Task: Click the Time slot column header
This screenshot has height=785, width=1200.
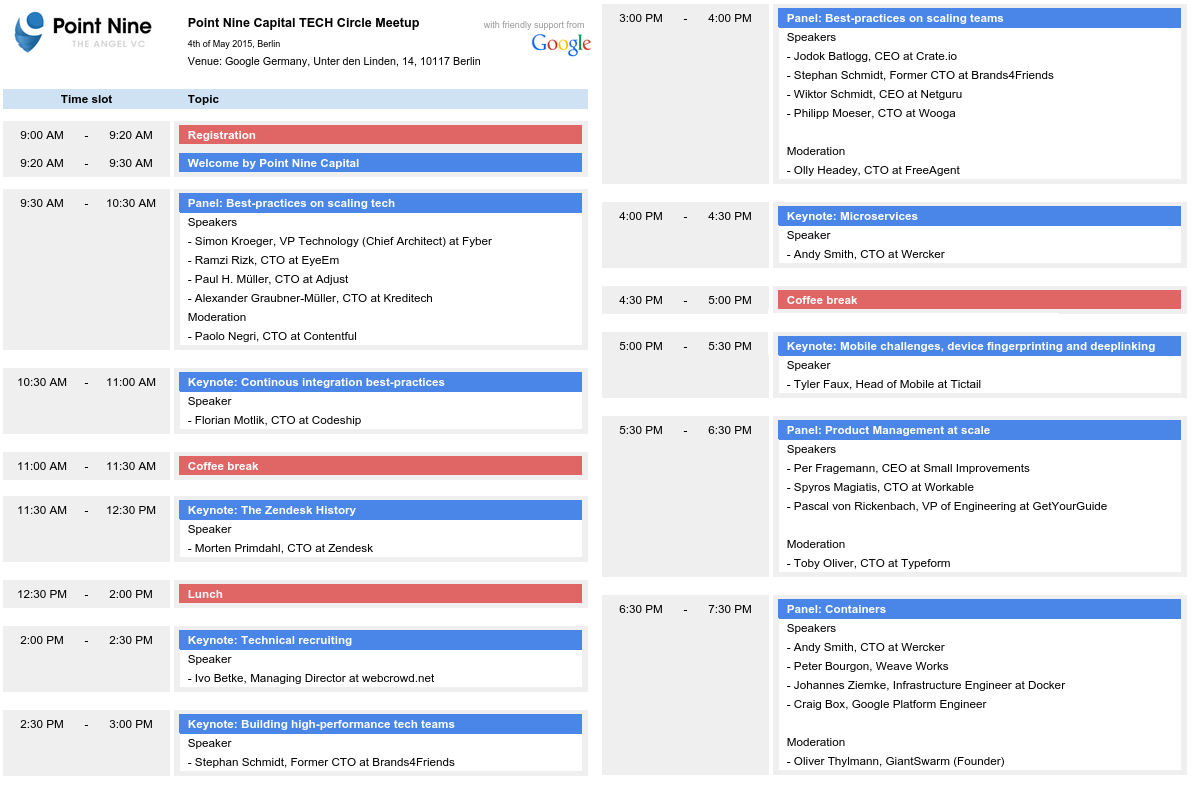Action: tap(86, 99)
